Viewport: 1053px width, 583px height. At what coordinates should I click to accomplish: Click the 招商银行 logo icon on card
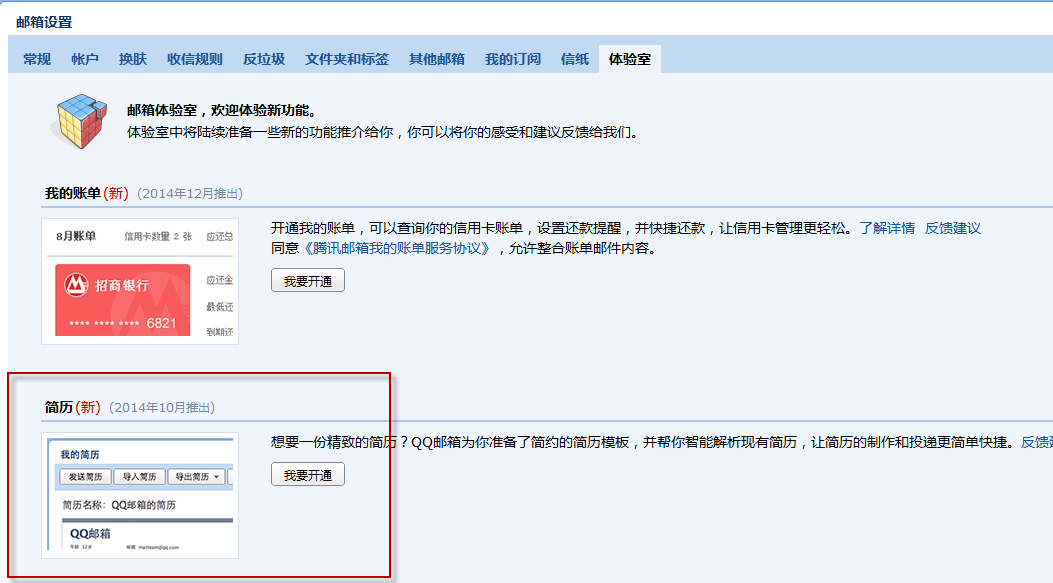(76, 285)
